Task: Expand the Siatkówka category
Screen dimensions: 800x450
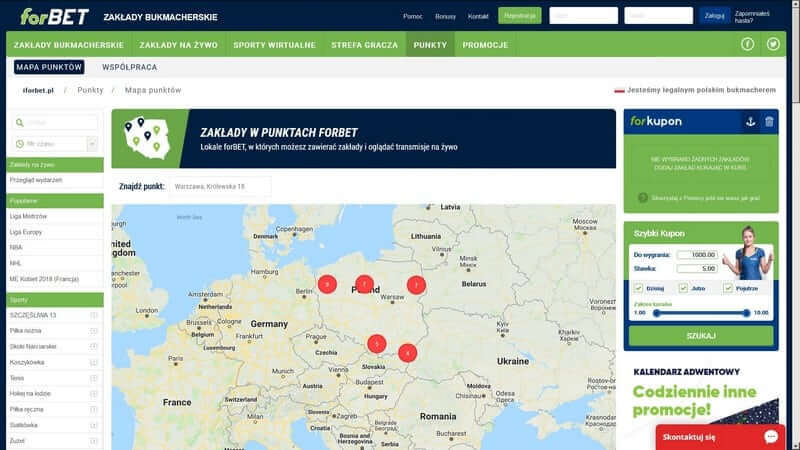Action: (x=94, y=425)
